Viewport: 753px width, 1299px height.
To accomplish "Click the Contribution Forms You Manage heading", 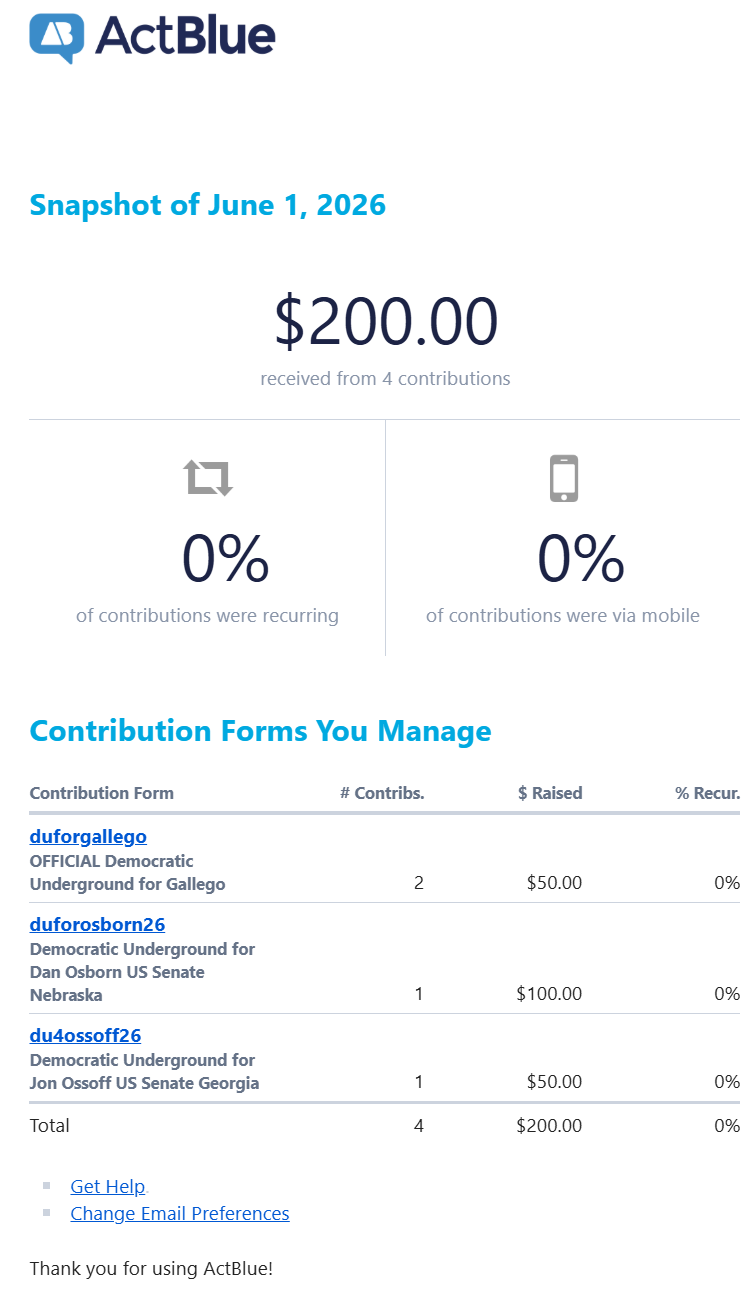I will [x=260, y=731].
